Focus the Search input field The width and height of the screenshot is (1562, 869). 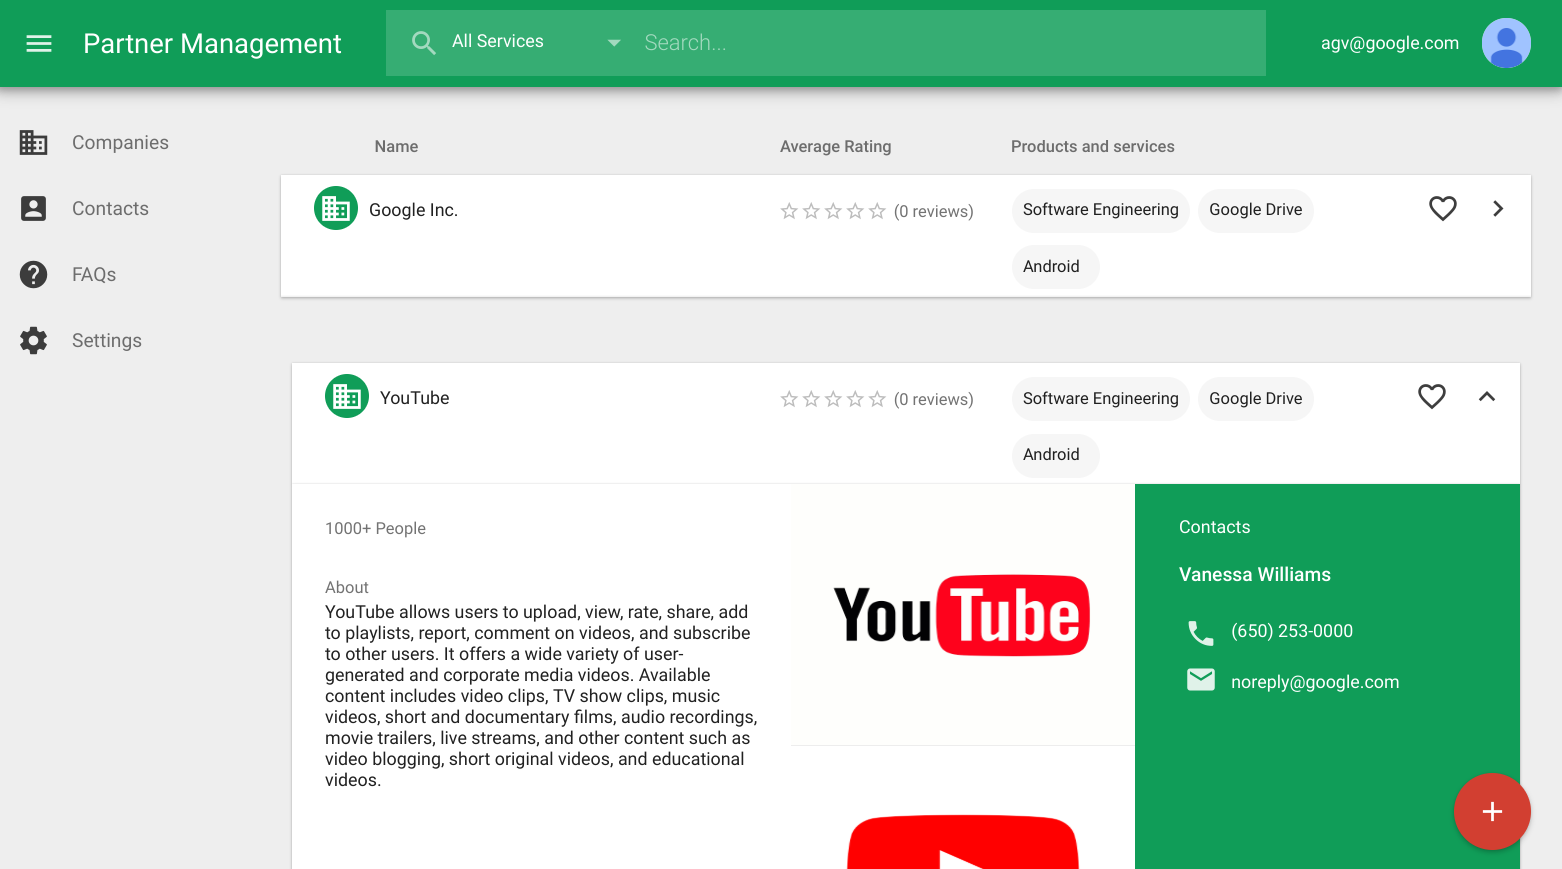coord(948,43)
